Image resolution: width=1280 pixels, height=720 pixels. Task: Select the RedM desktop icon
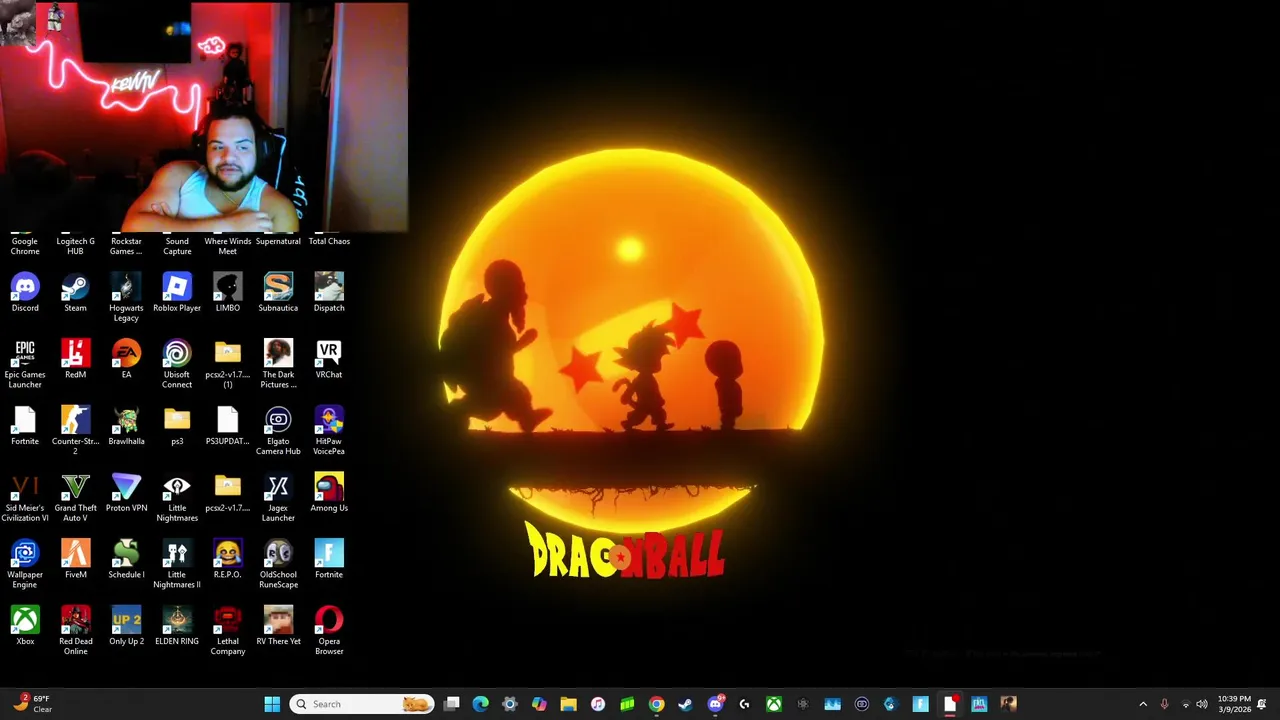coord(75,359)
